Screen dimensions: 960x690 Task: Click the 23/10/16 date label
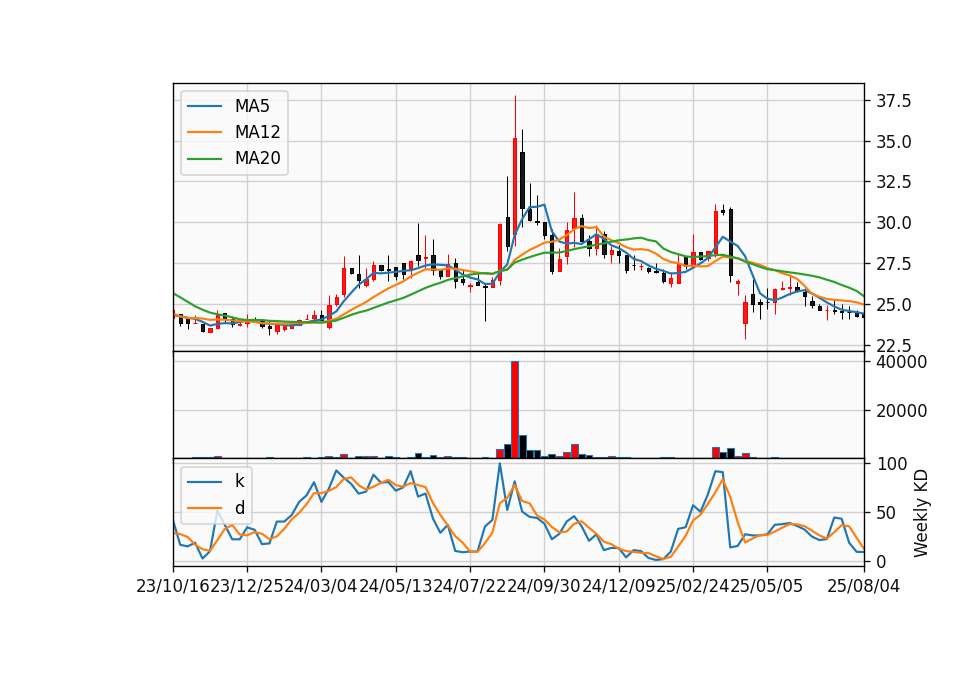173,586
